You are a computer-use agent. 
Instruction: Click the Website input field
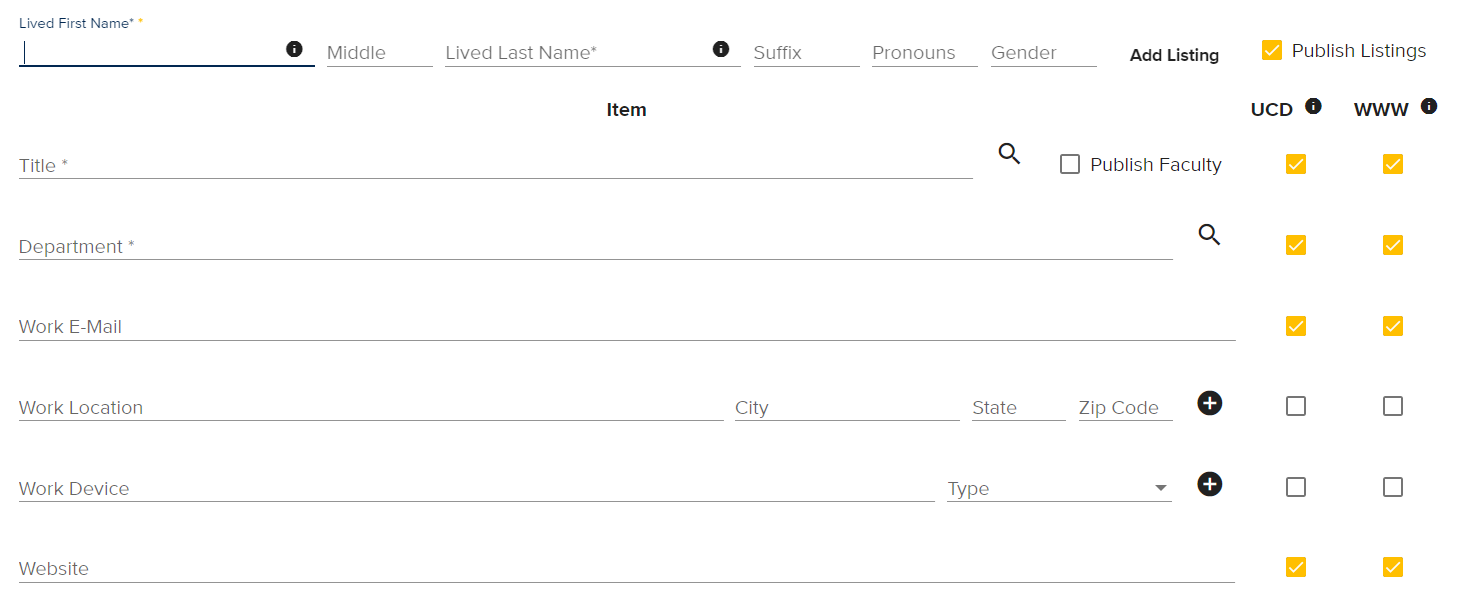[626, 569]
